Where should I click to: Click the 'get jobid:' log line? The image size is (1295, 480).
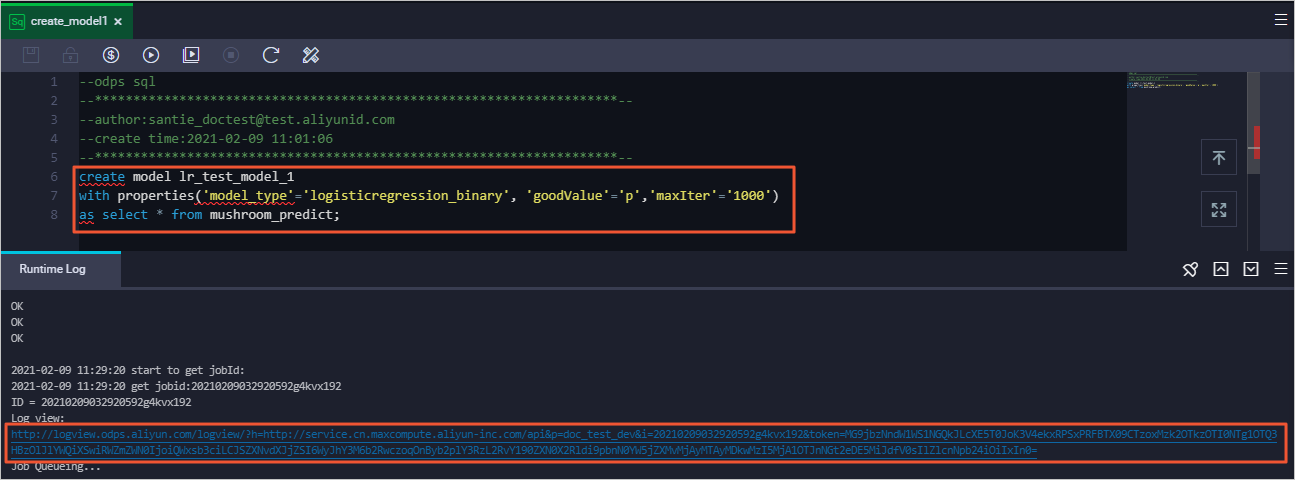176,385
